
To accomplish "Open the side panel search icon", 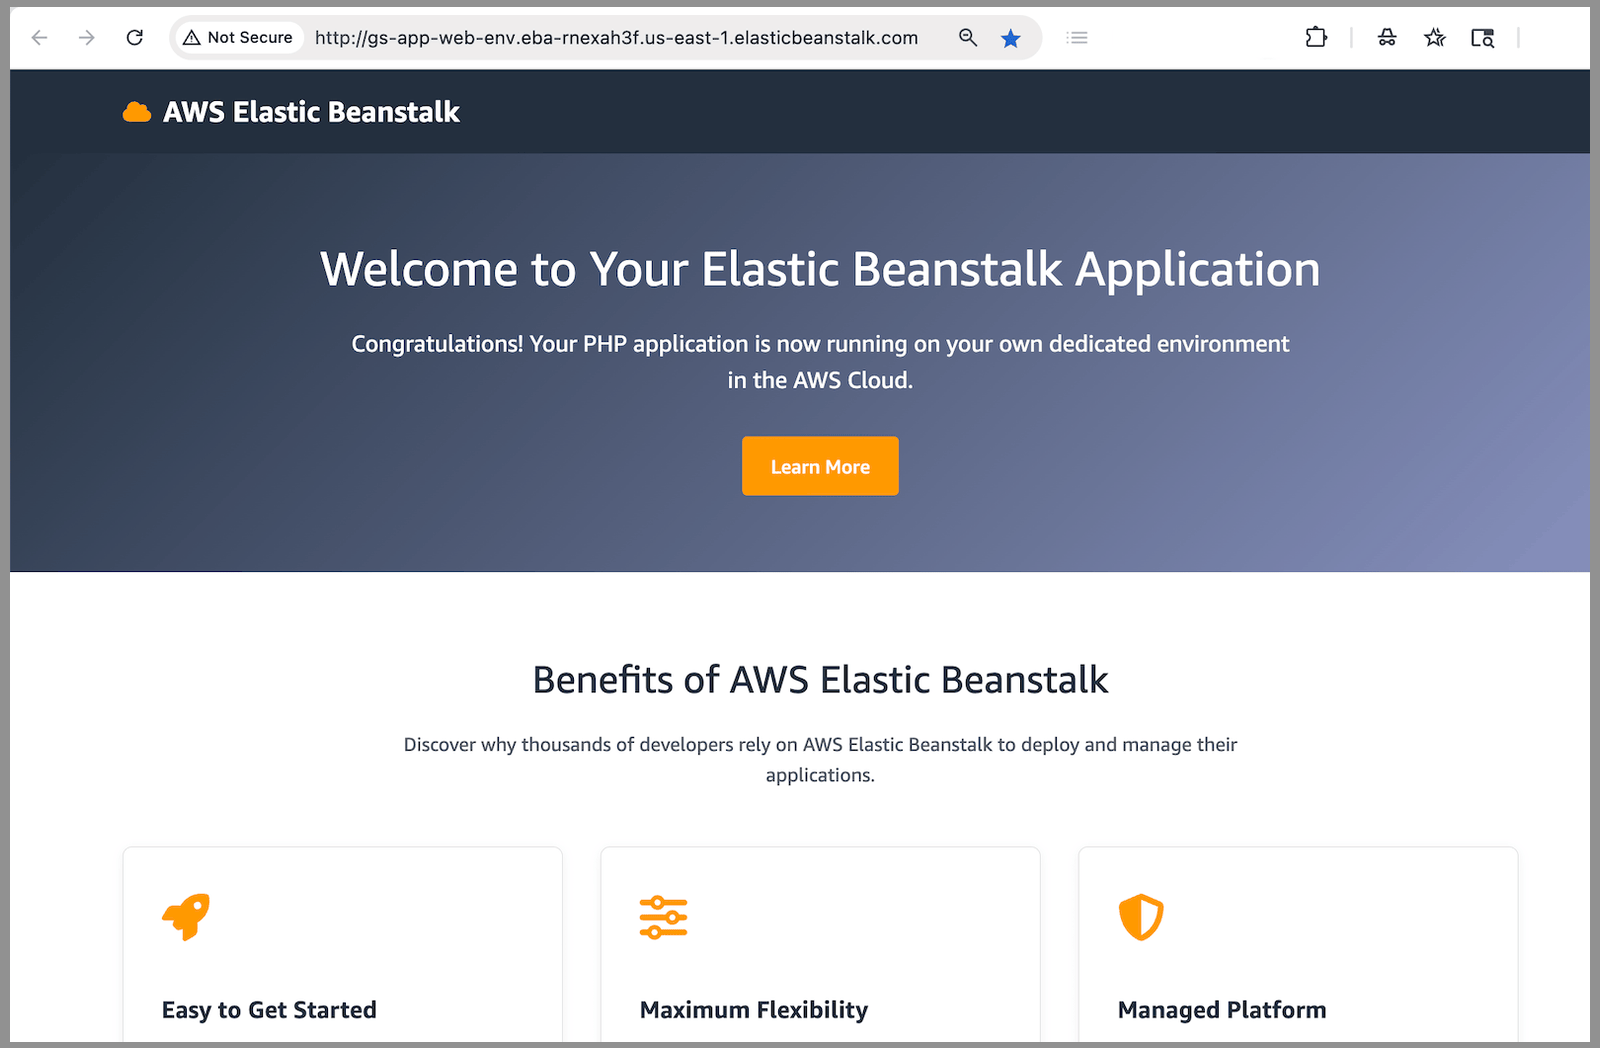I will tap(1482, 37).
